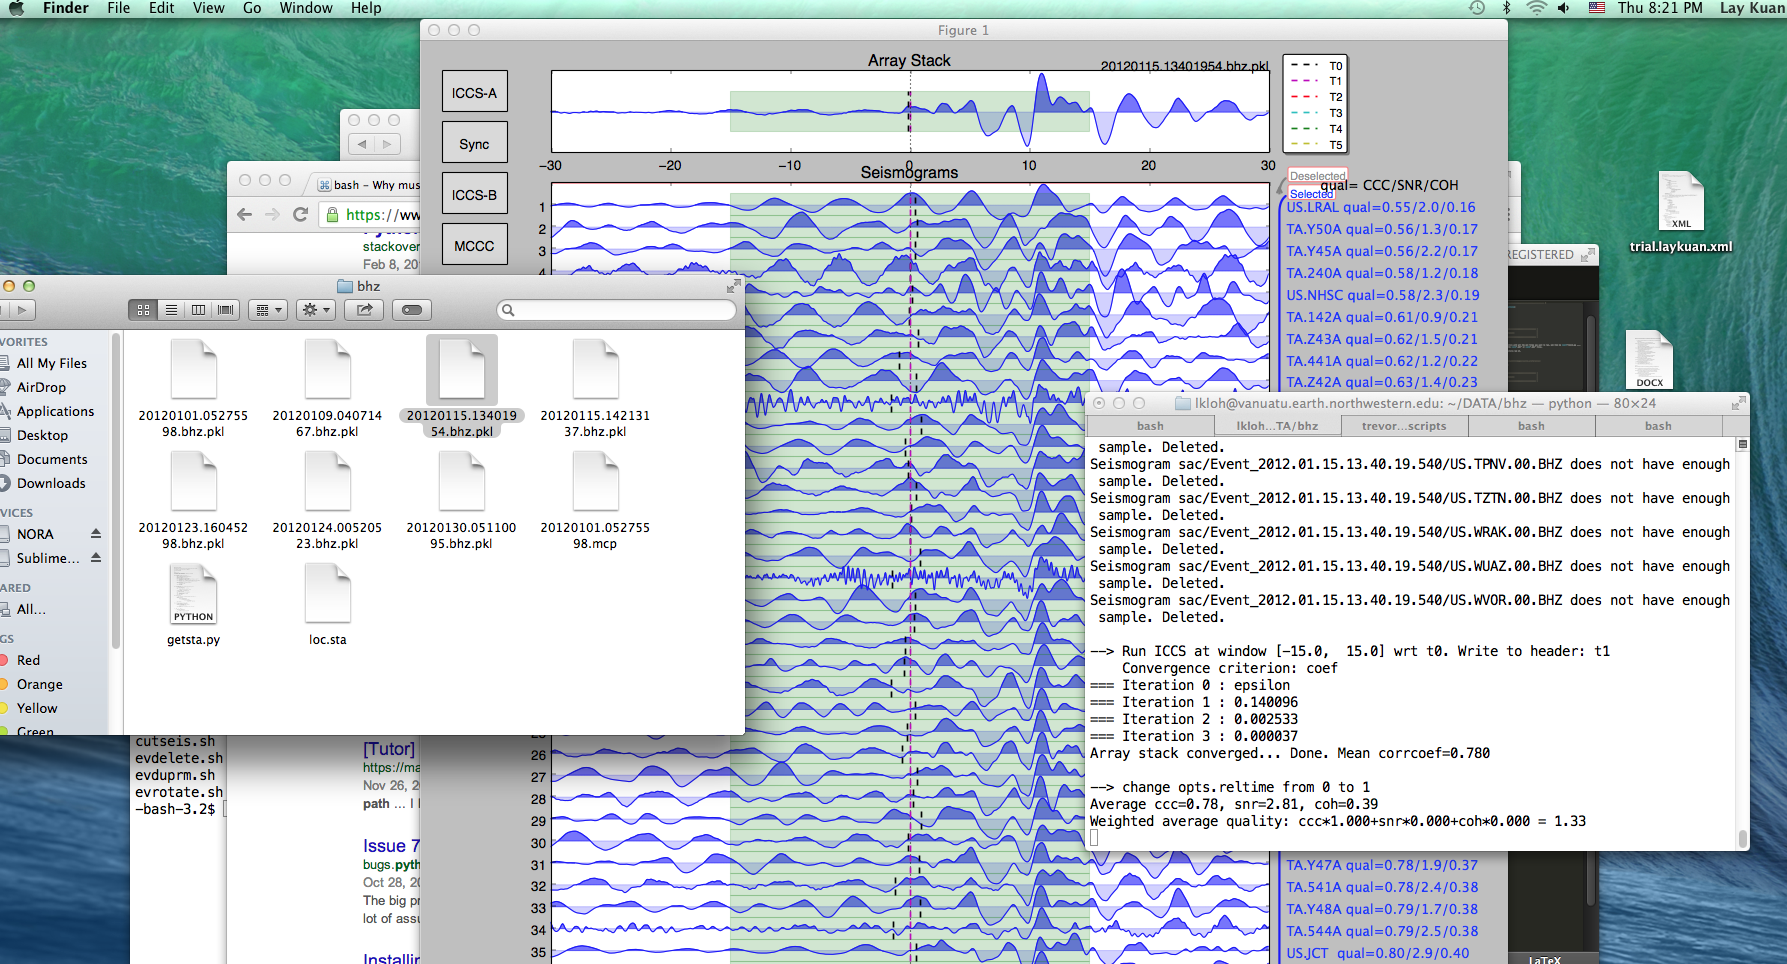Image resolution: width=1787 pixels, height=964 pixels.
Task: Open the Go menu
Action: coord(252,8)
